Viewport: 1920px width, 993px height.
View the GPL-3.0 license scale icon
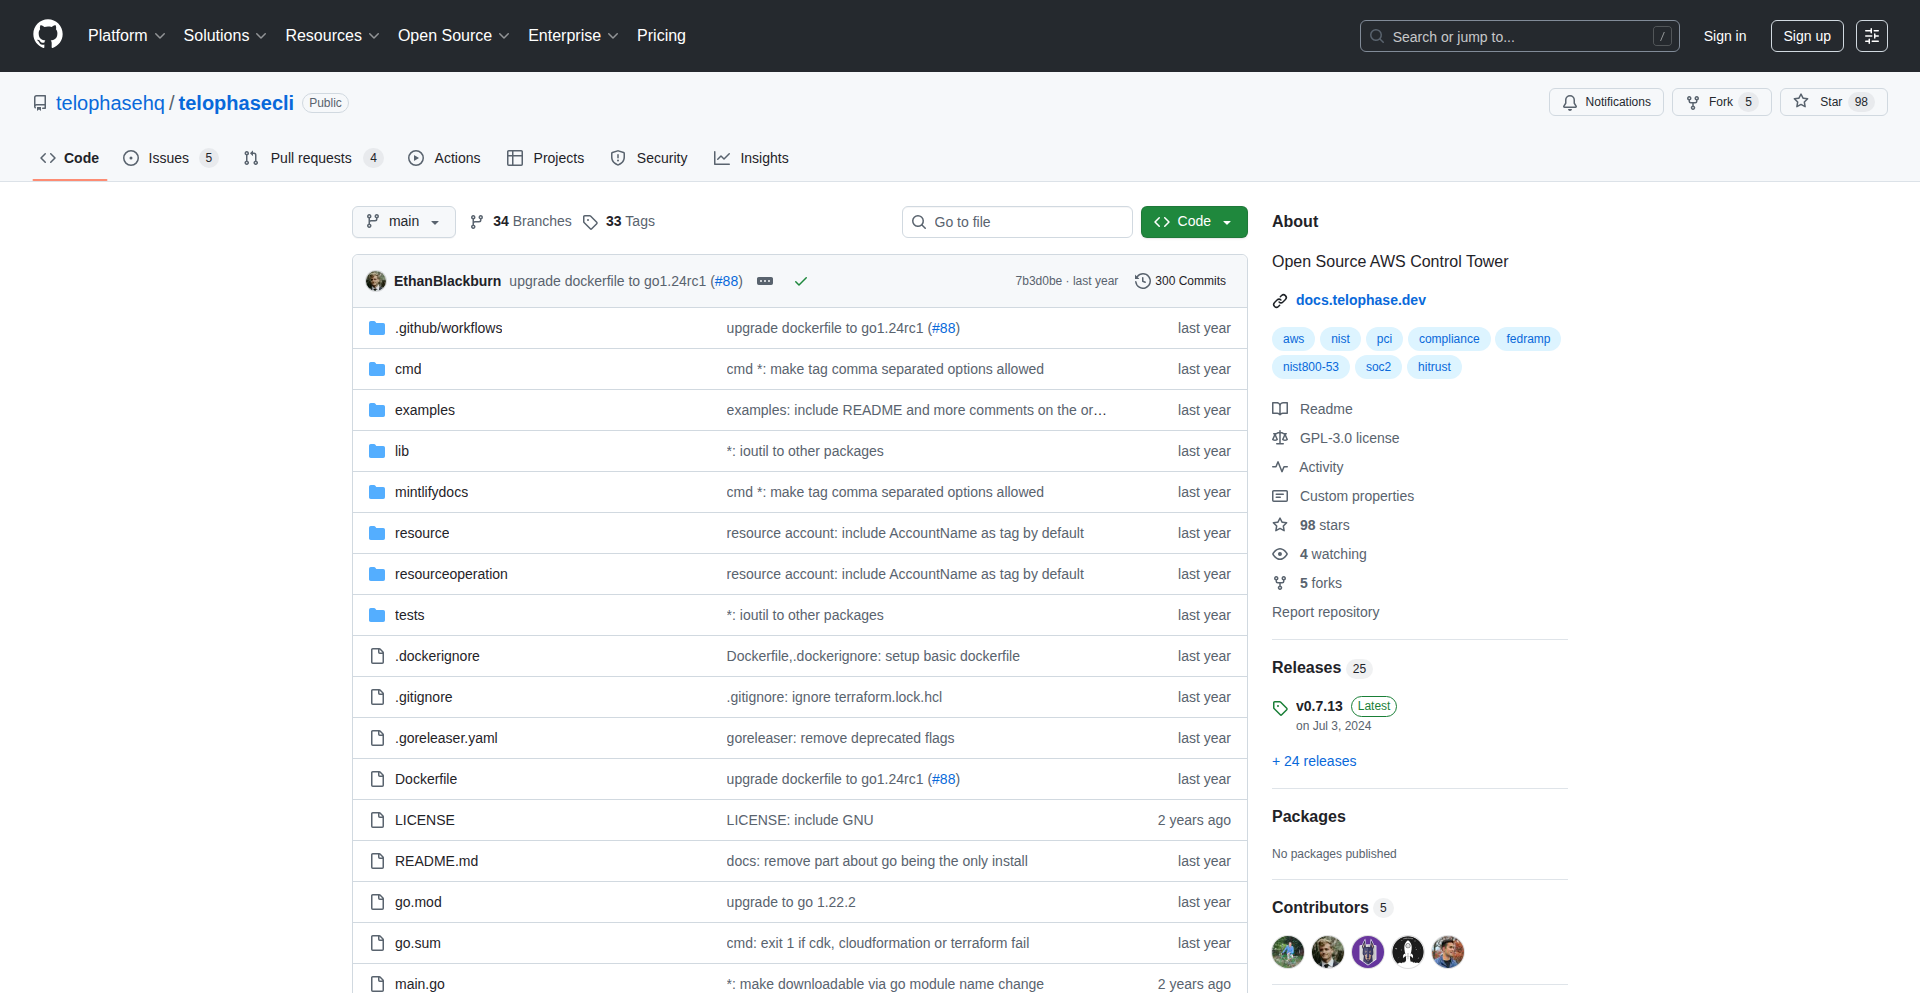point(1280,438)
